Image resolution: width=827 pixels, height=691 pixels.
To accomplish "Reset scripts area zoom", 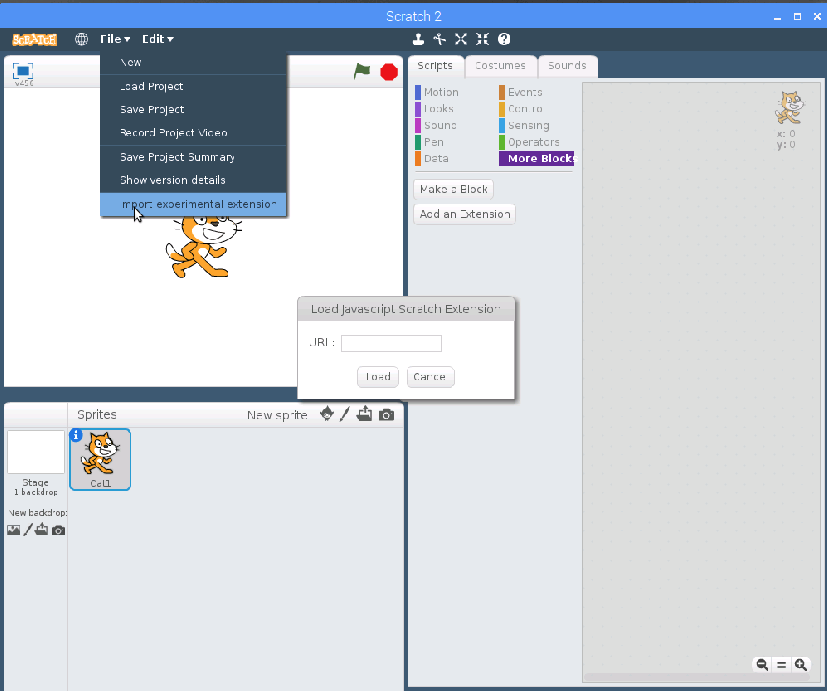I will [x=782, y=665].
